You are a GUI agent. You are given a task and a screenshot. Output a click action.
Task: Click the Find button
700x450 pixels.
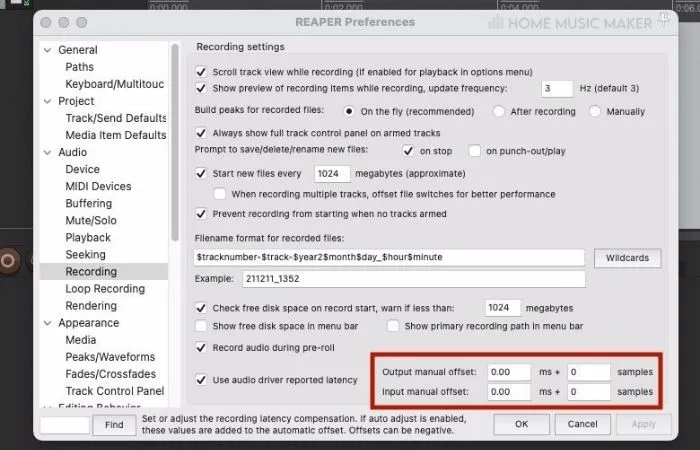(114, 425)
